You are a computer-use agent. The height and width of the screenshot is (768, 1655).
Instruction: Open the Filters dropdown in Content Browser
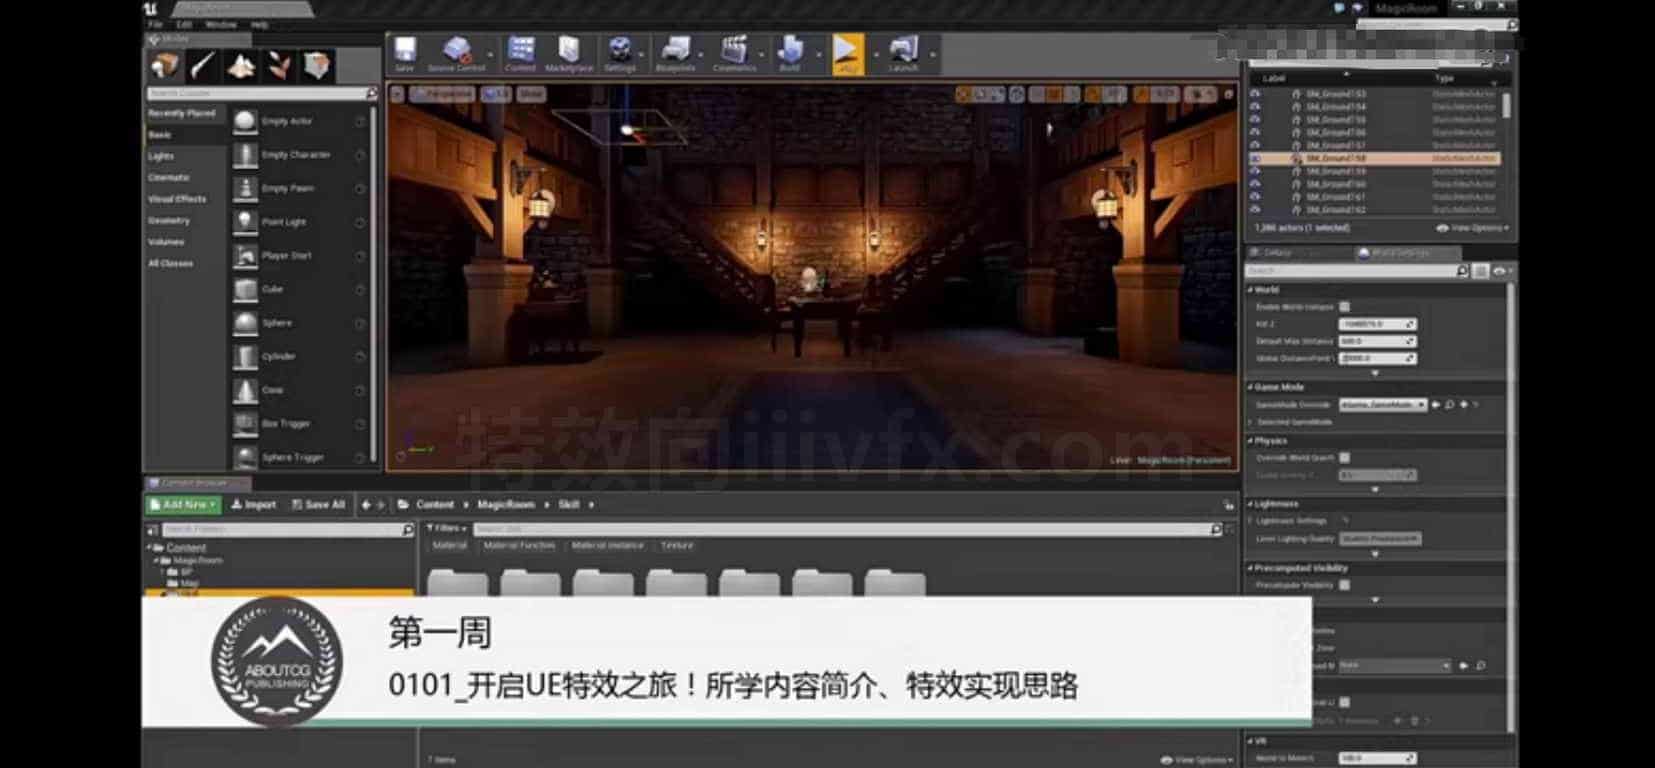[x=445, y=528]
